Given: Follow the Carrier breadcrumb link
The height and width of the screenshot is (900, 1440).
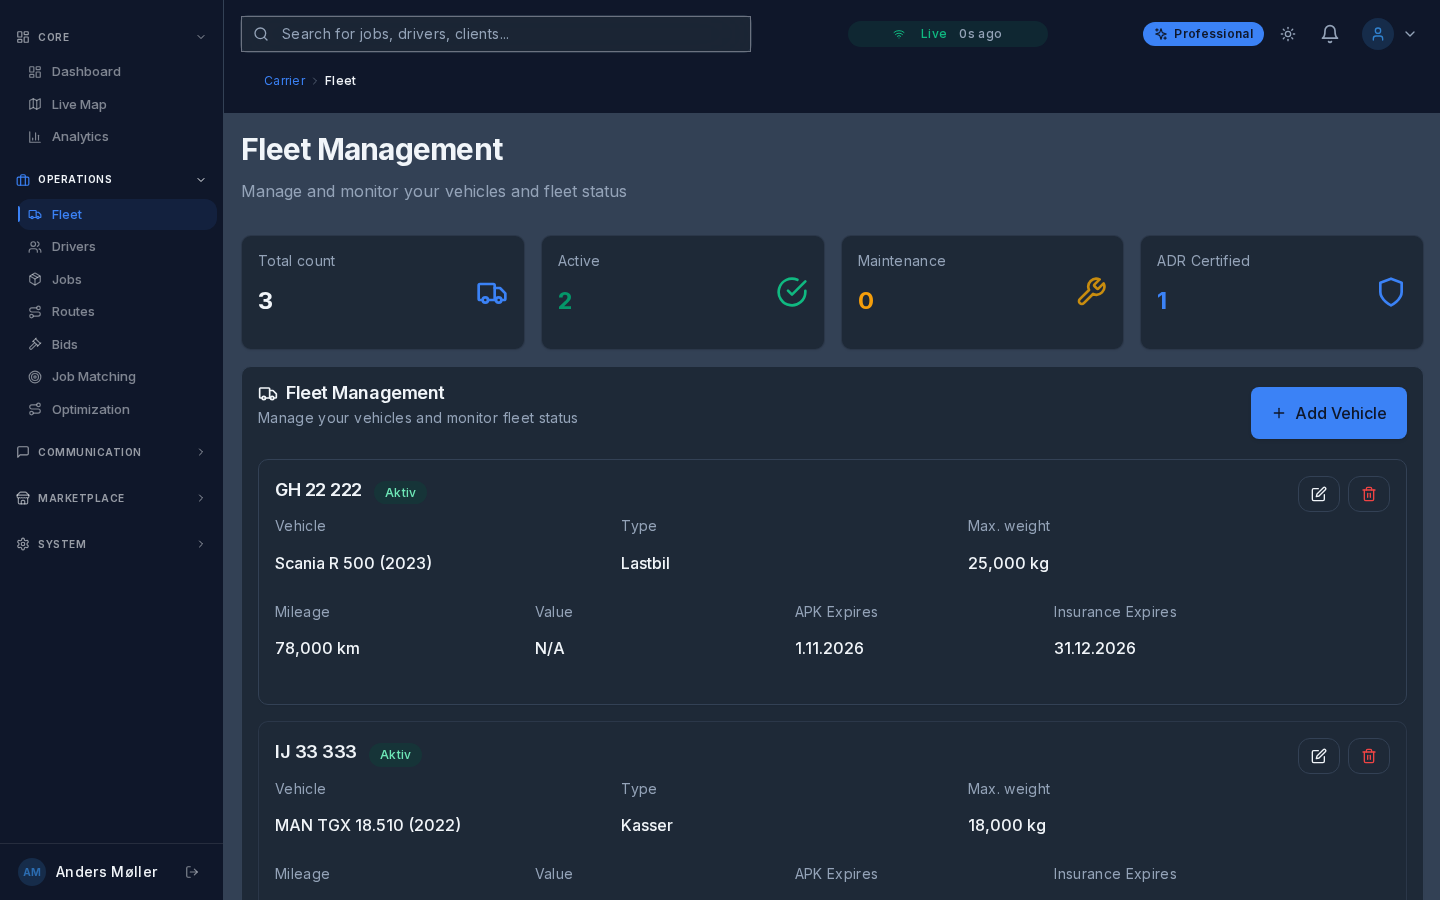Looking at the screenshot, I should point(284,81).
